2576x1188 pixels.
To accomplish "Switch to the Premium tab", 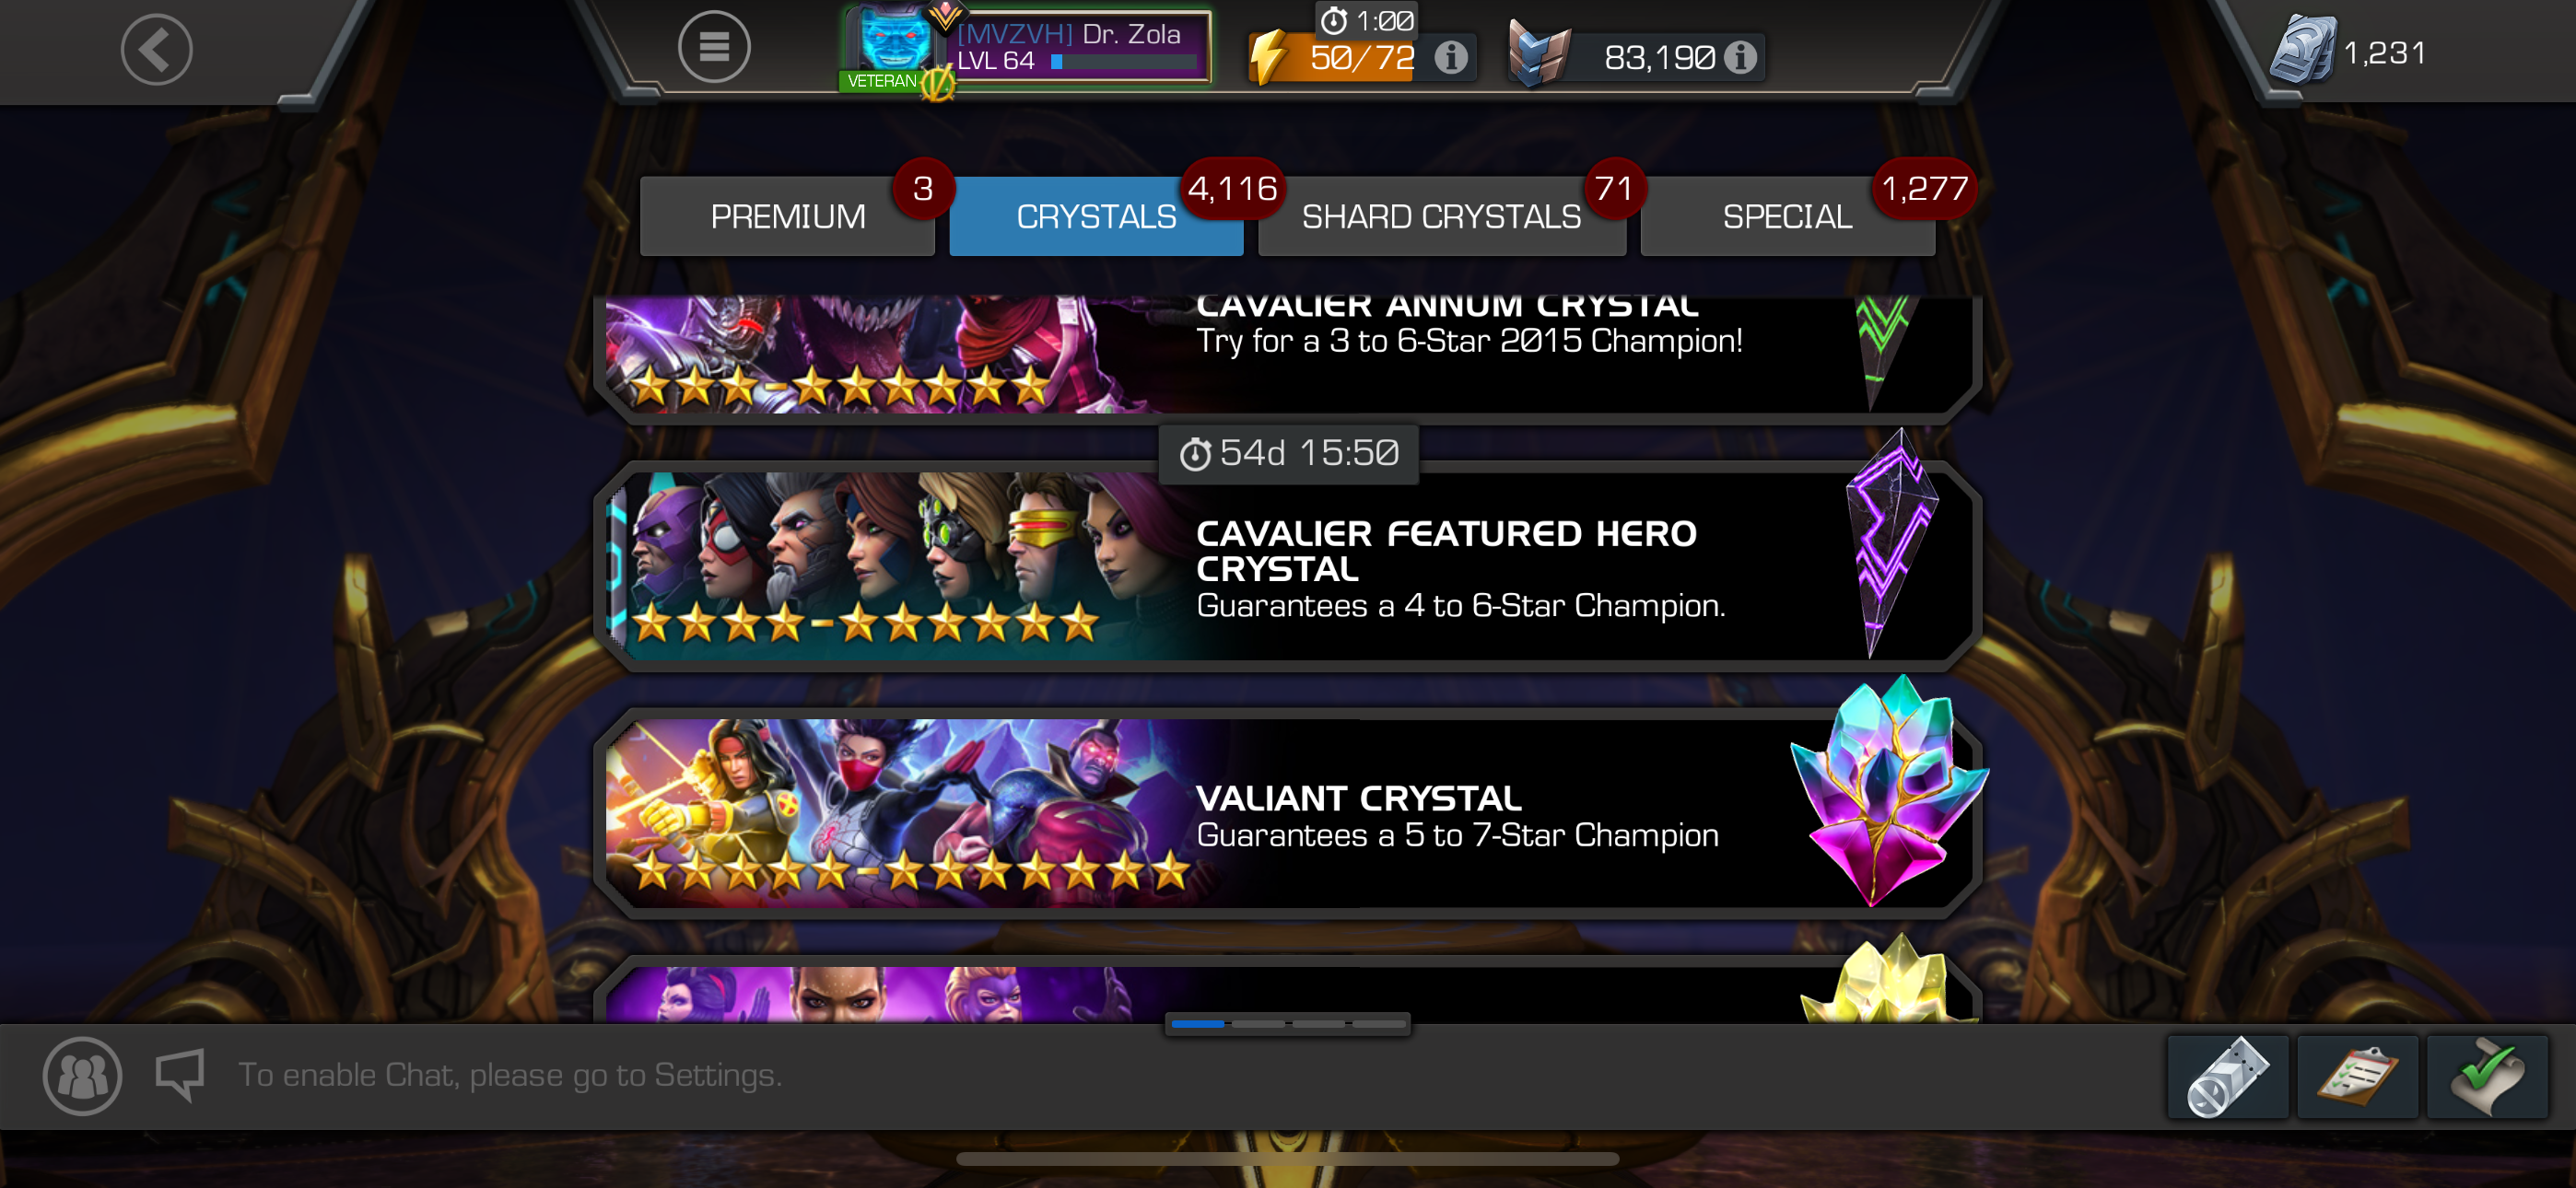I will pos(788,216).
